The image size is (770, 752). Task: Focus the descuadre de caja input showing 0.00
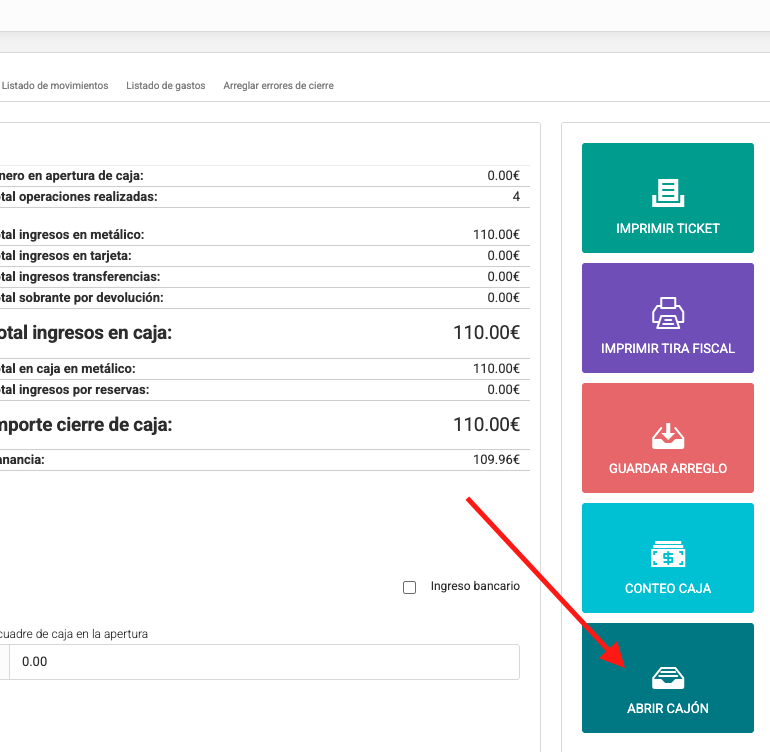264,662
